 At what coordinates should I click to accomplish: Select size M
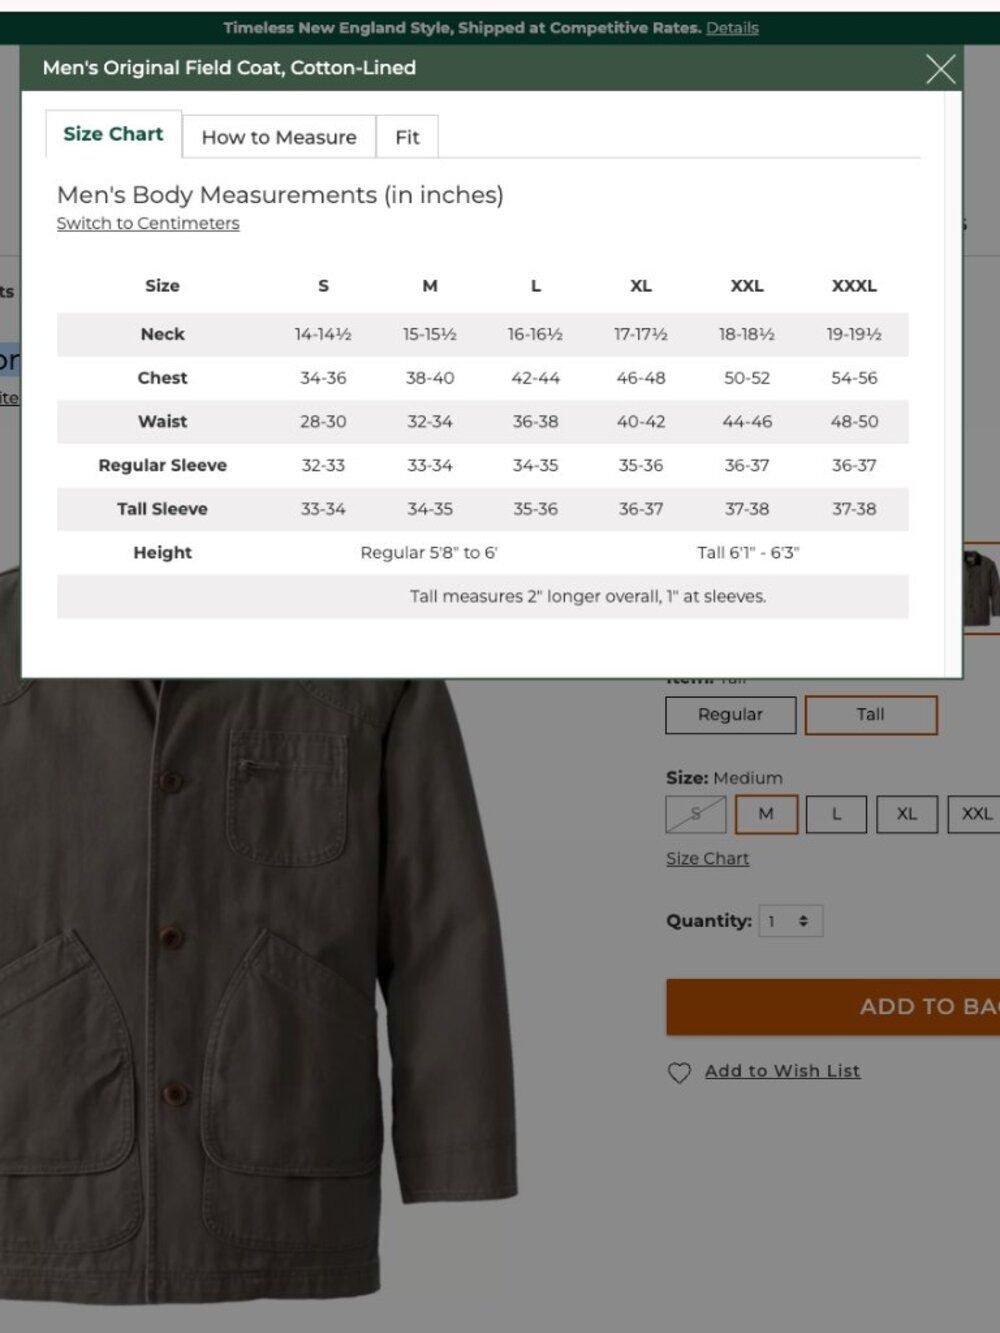(766, 814)
